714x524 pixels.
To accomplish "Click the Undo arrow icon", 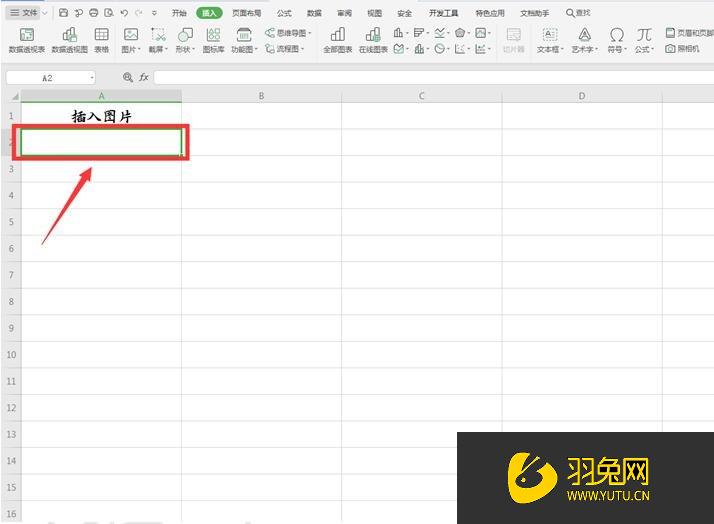I will [124, 13].
